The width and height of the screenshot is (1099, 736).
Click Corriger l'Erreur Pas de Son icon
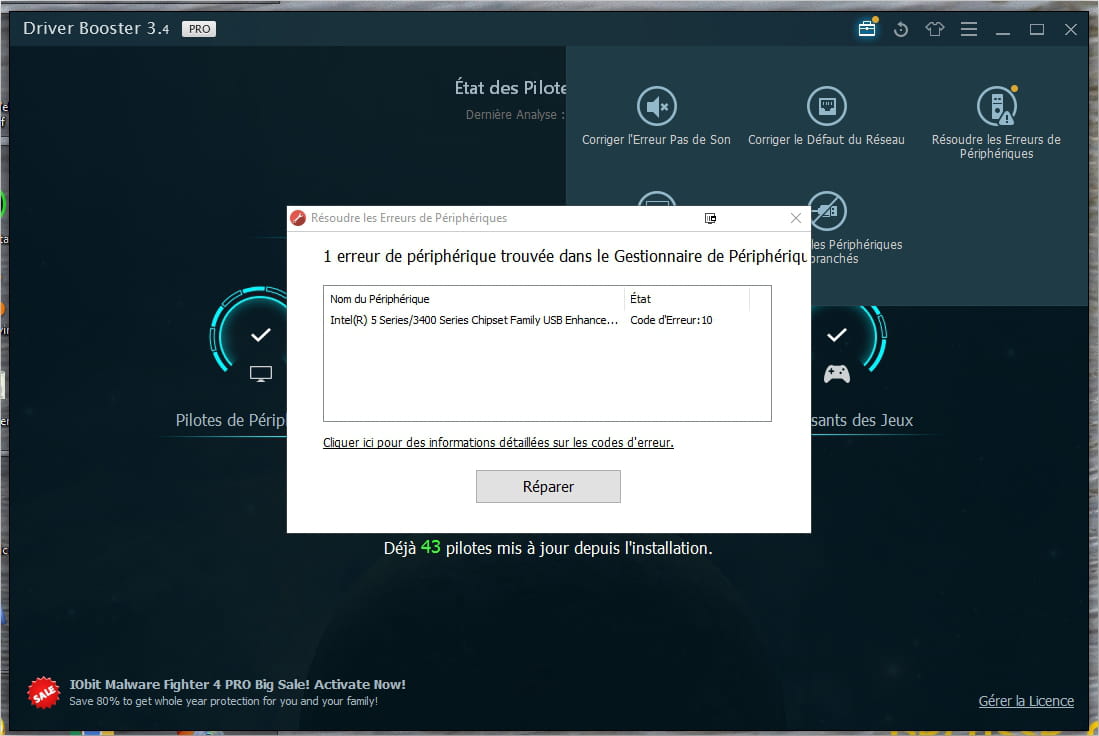tap(657, 106)
